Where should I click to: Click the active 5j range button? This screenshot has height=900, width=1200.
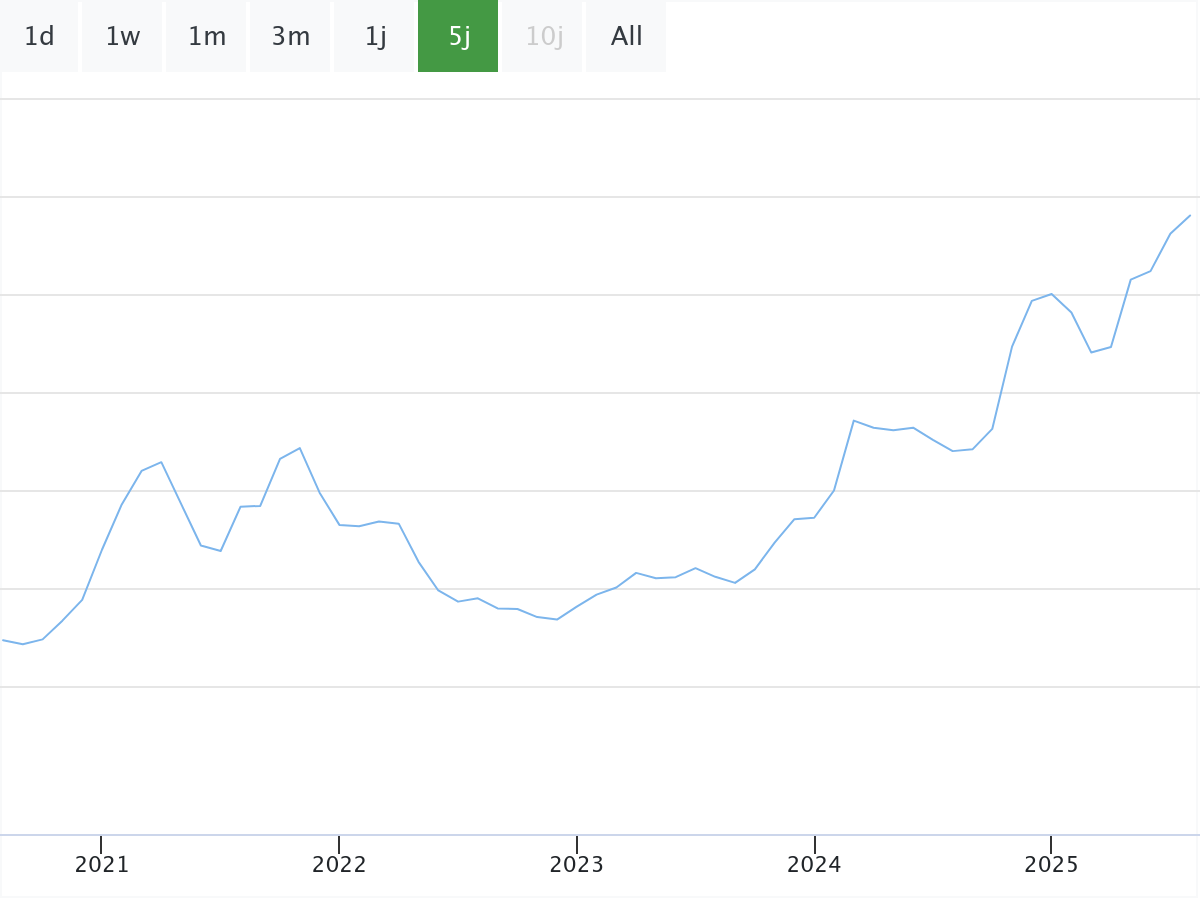tap(459, 37)
